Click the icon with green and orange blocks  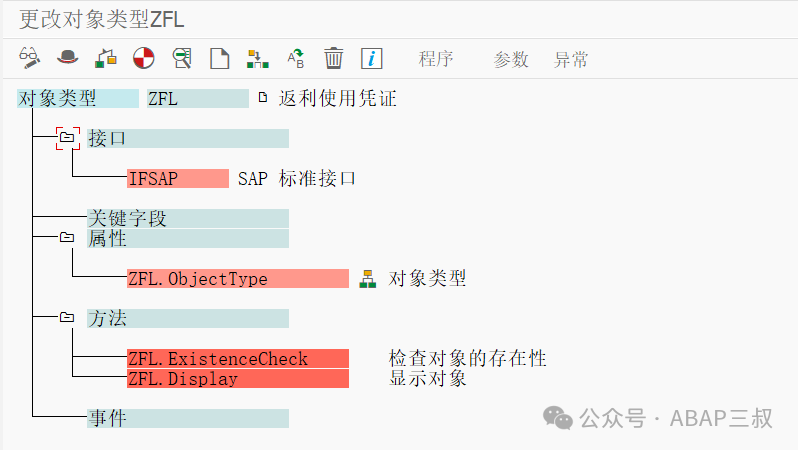click(x=106, y=59)
